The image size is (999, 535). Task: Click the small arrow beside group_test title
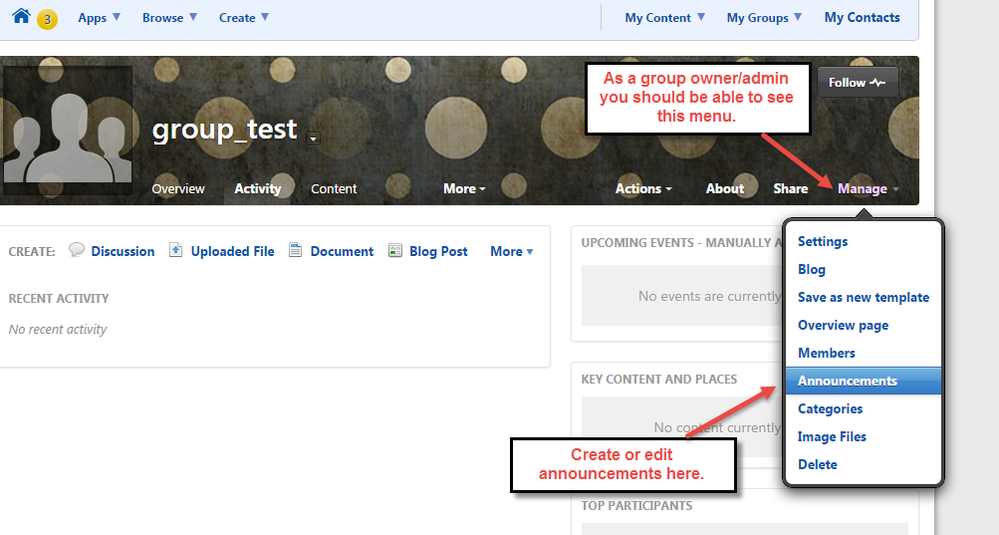313,139
